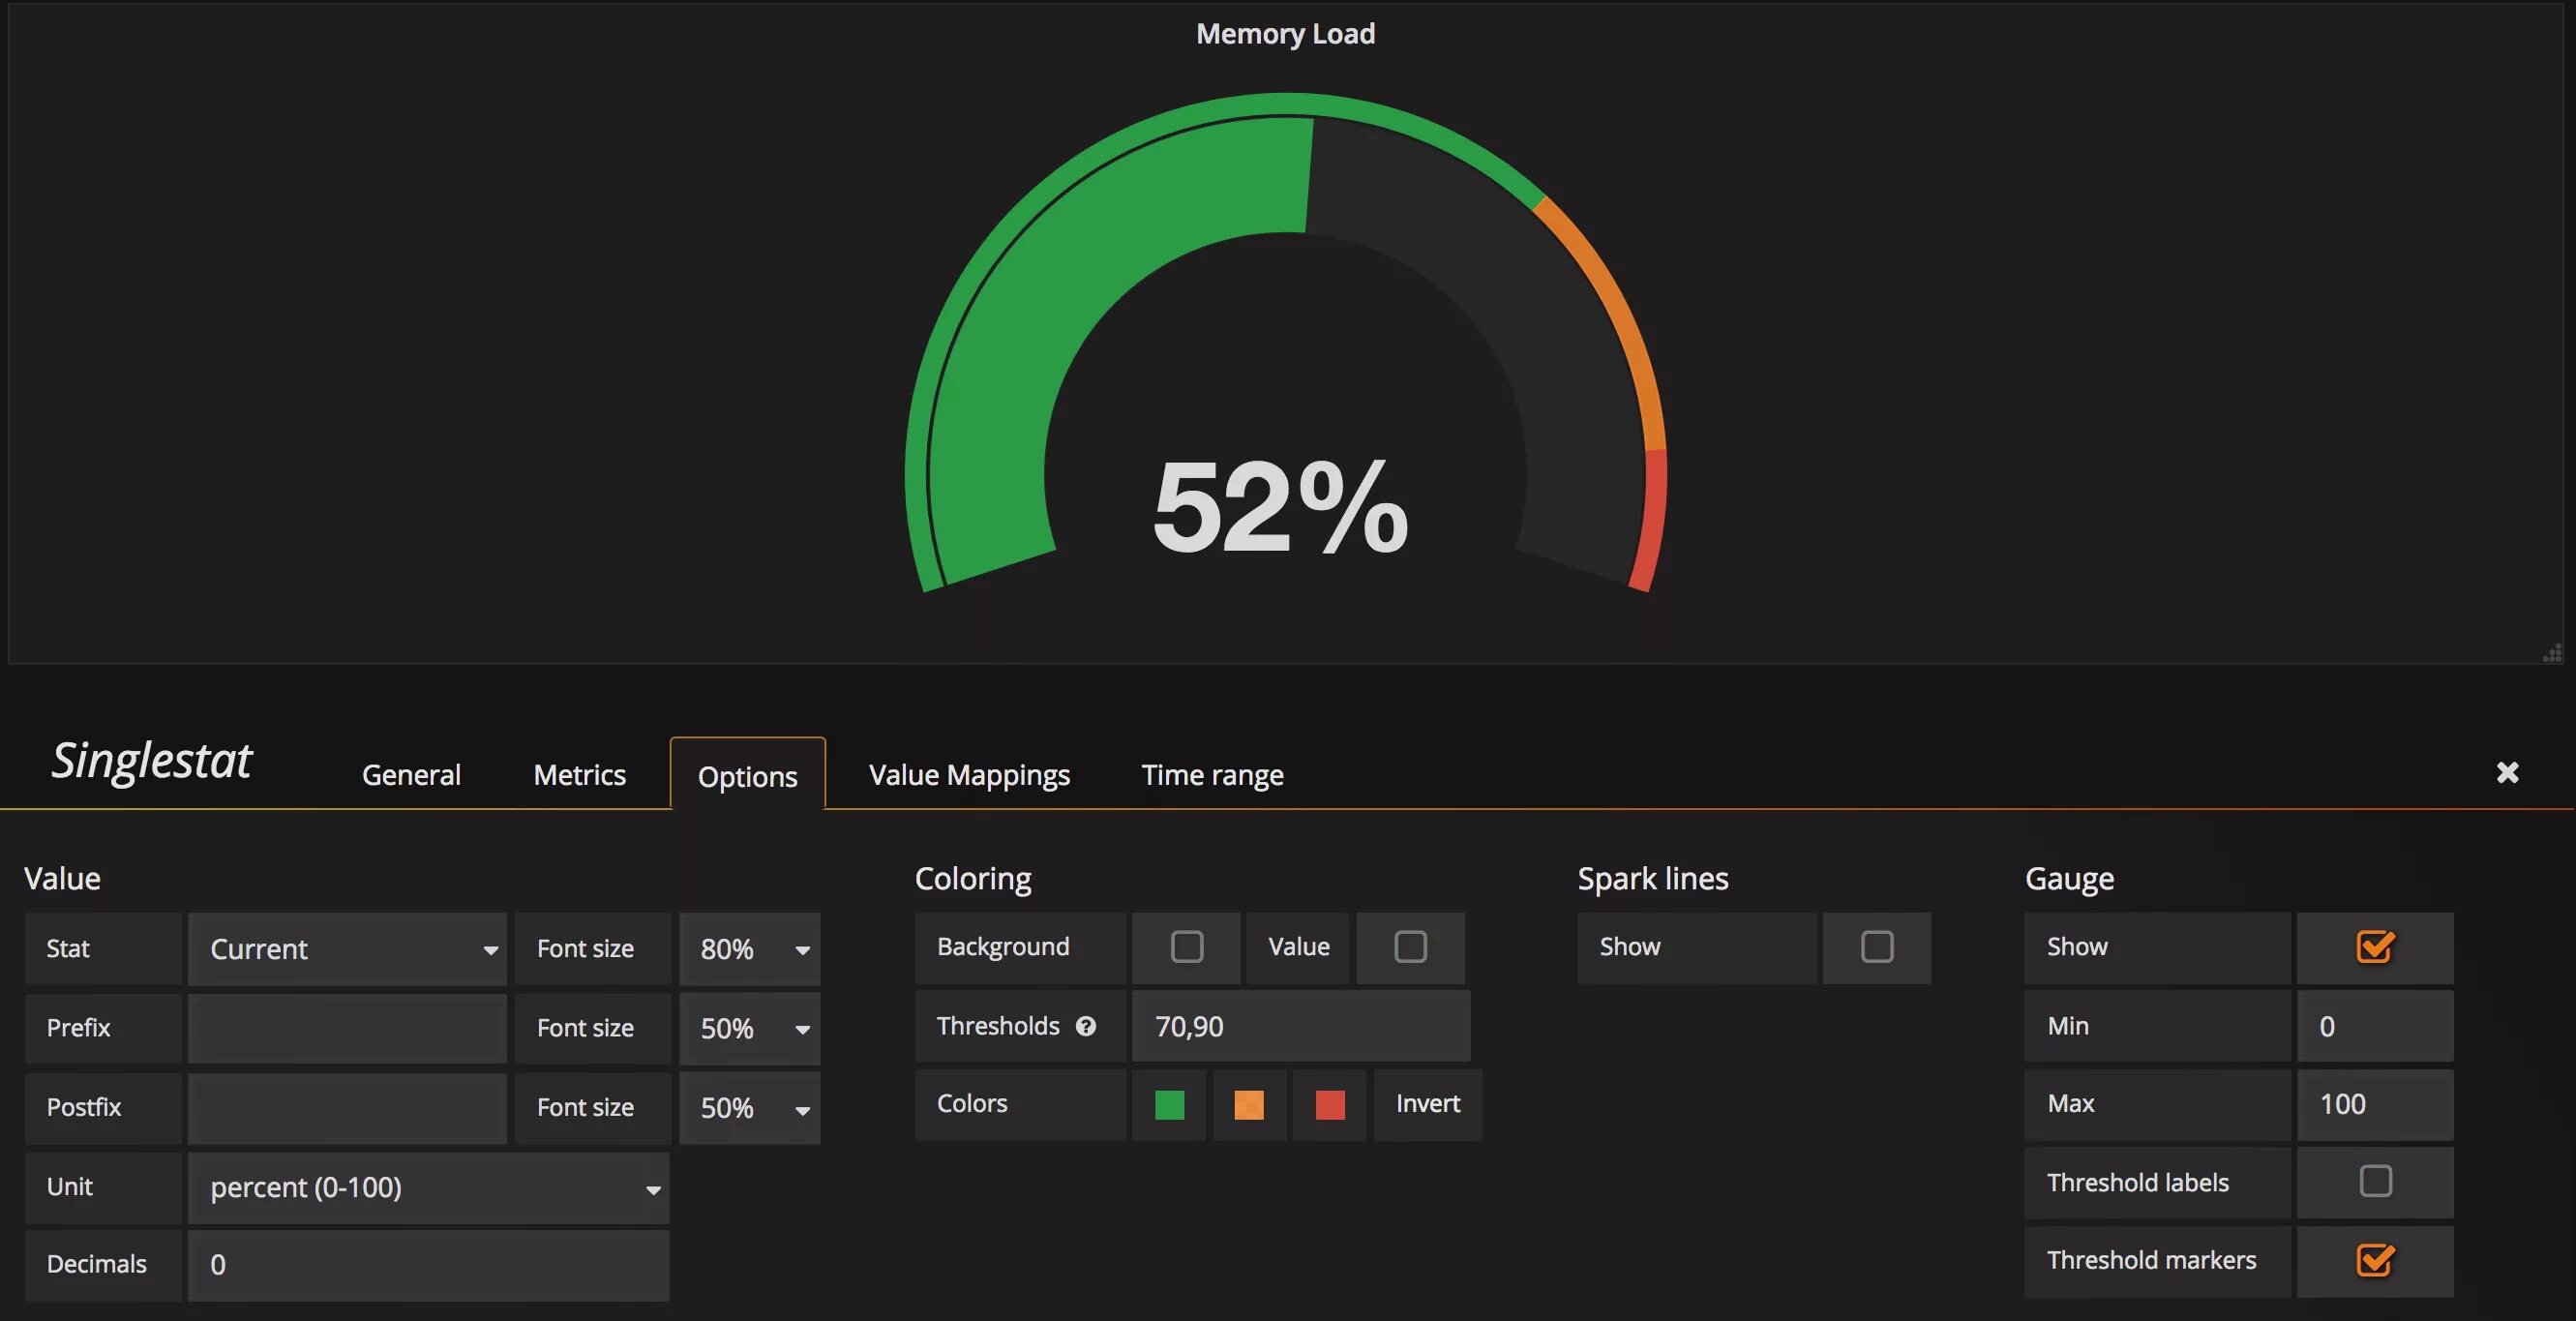
Task: Enable Threshold labels checkbox
Action: (2375, 1181)
